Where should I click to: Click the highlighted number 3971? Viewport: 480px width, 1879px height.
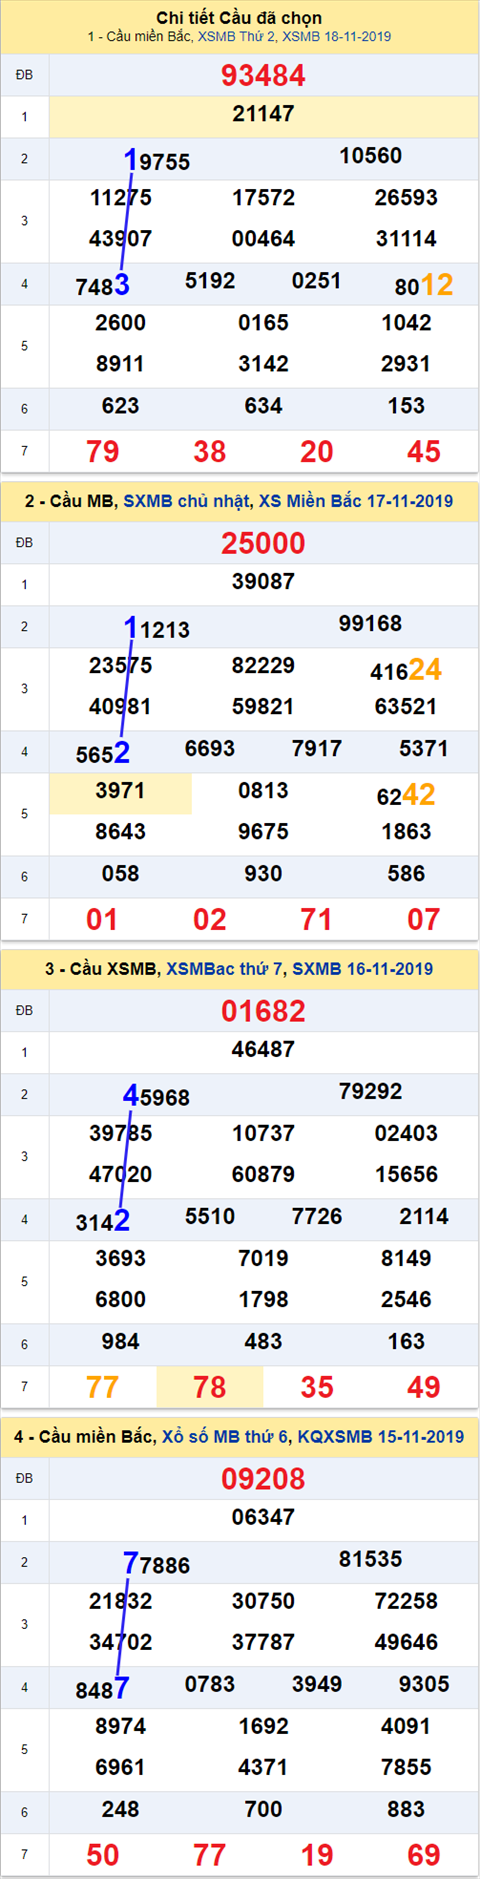tap(120, 791)
